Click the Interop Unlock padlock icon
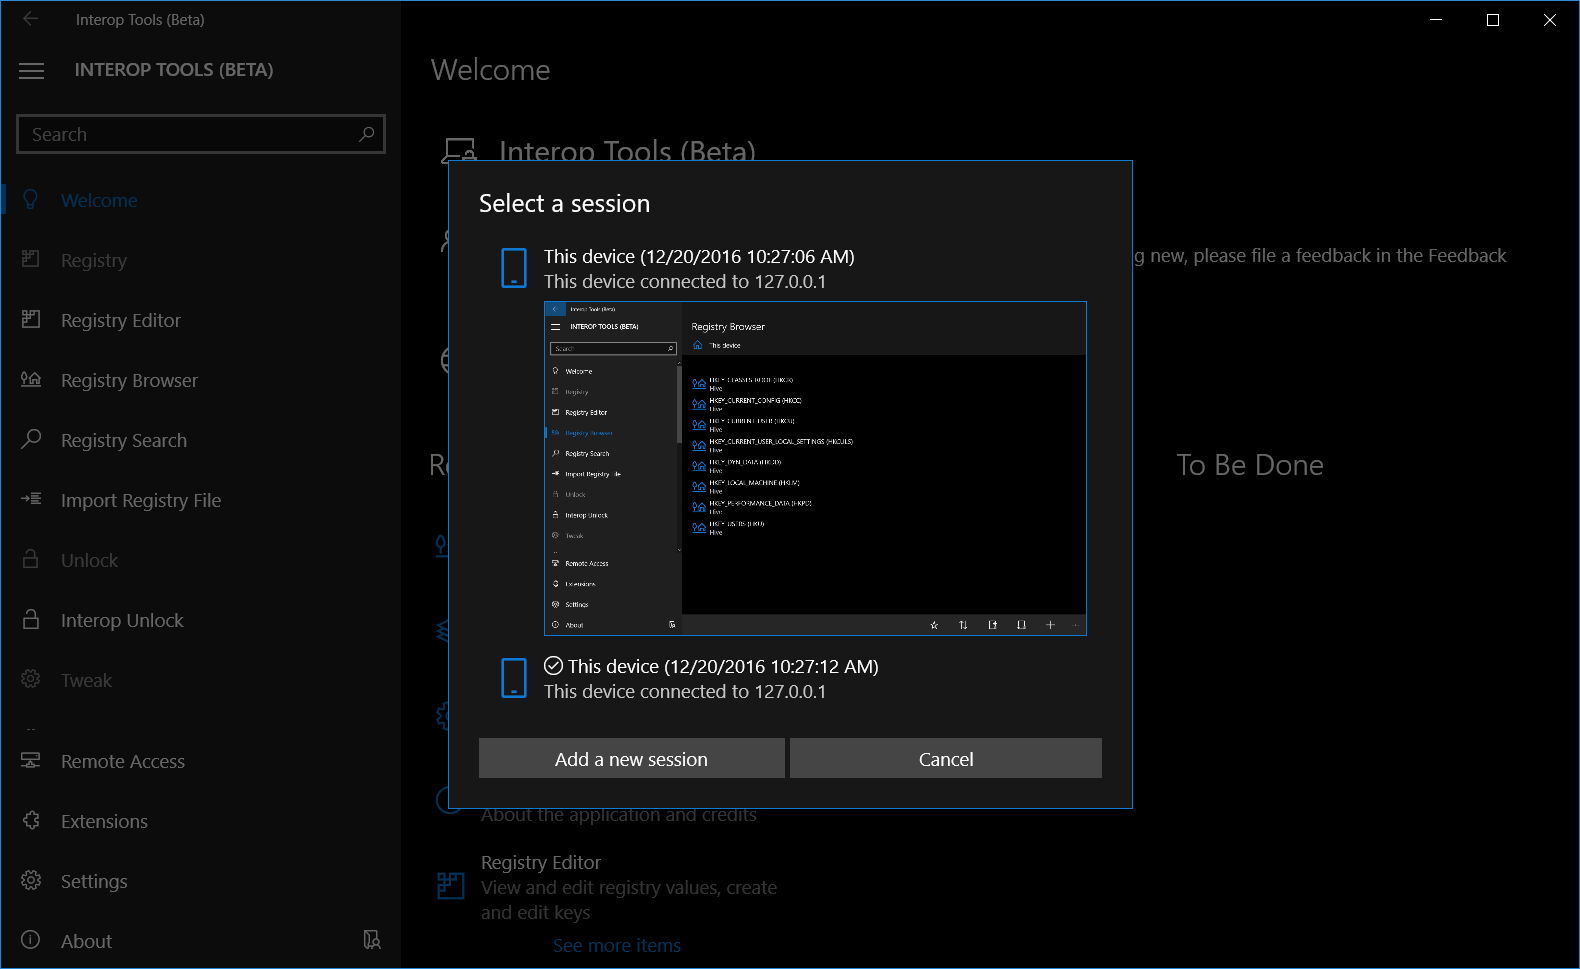1580x969 pixels. [31, 619]
